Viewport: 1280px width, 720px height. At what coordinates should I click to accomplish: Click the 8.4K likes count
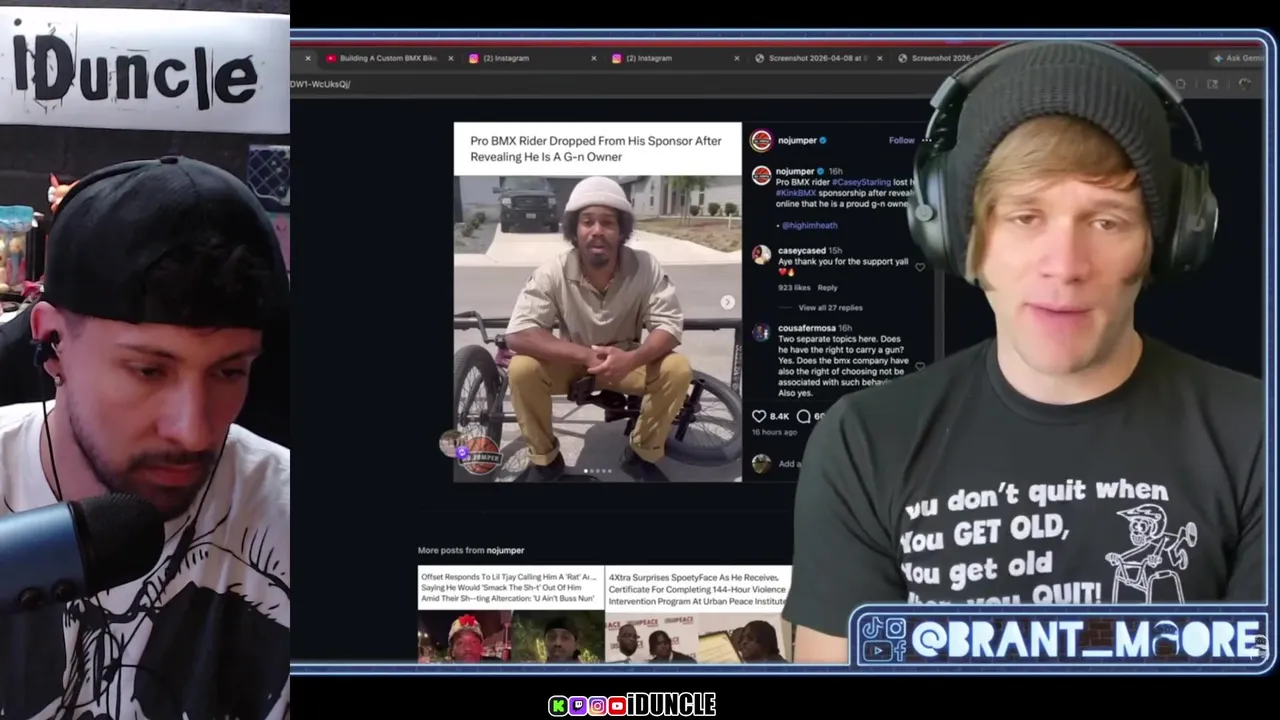pos(779,416)
